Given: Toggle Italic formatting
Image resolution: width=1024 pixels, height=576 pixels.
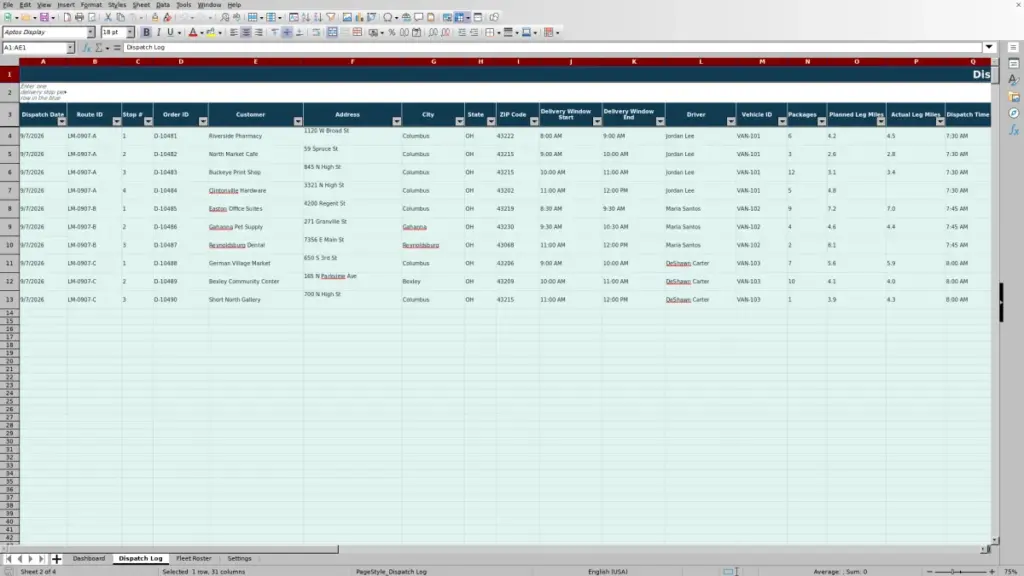Looking at the screenshot, I should [x=158, y=32].
